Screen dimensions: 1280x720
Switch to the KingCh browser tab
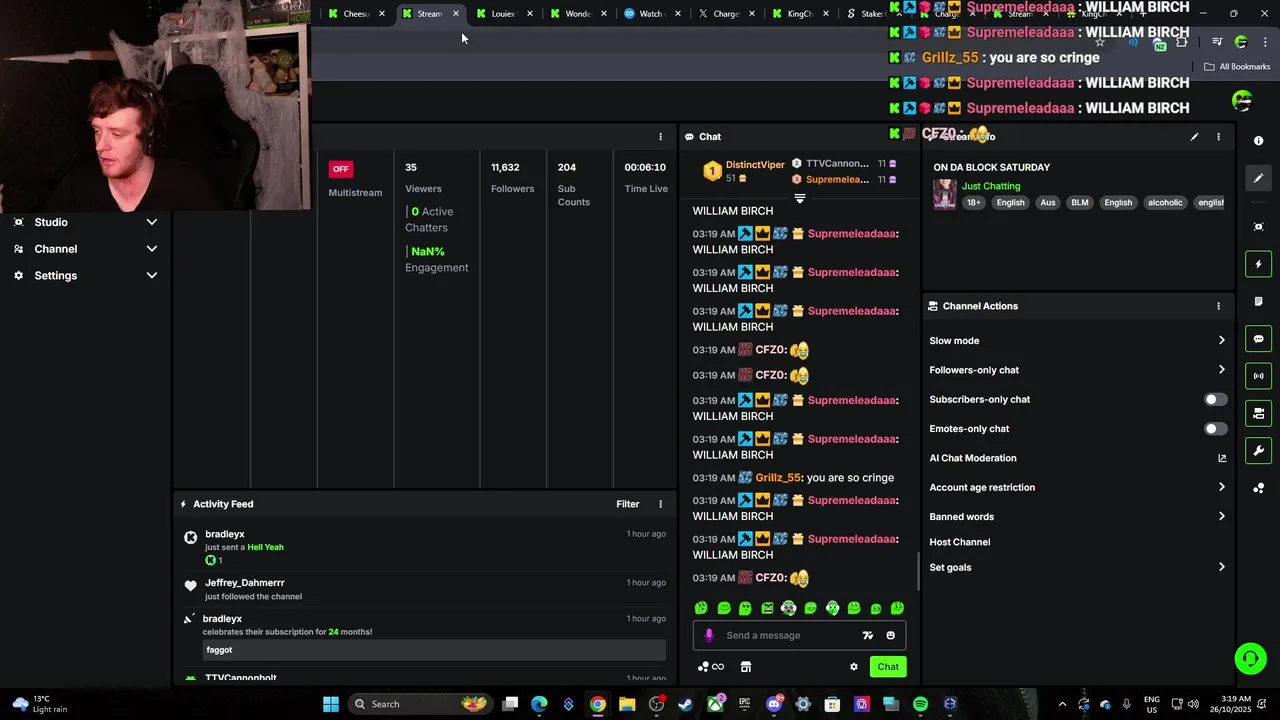[x=800, y=13]
